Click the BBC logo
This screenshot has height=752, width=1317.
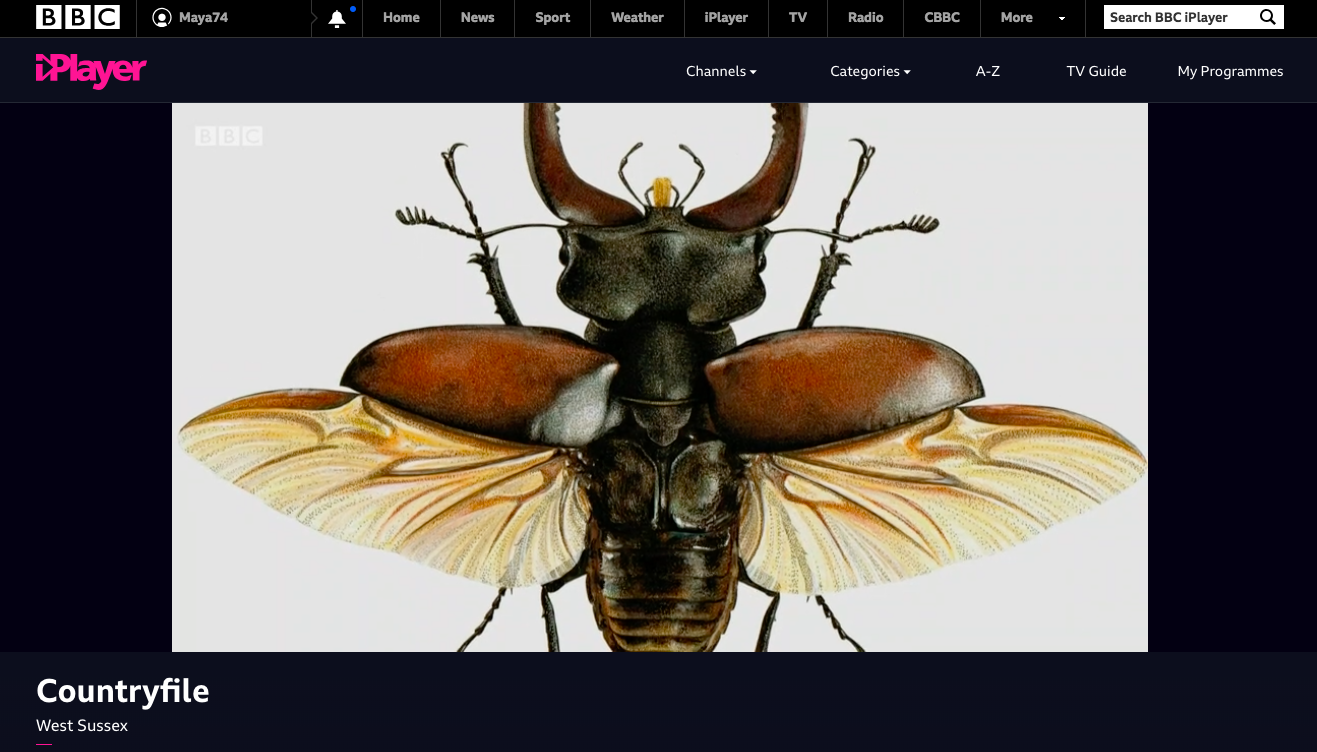click(x=78, y=17)
